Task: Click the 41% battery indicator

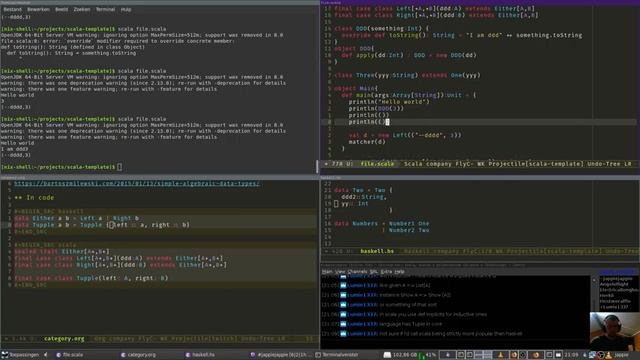Action: 431,355
